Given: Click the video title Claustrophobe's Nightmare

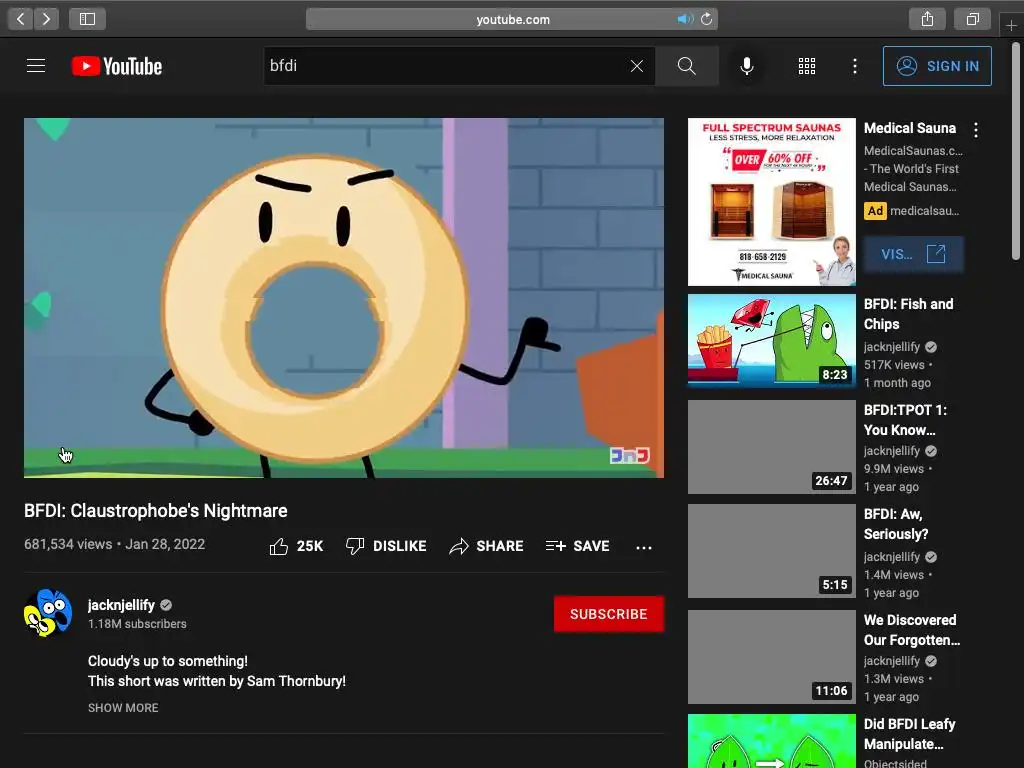Looking at the screenshot, I should pyautogui.click(x=155, y=511).
